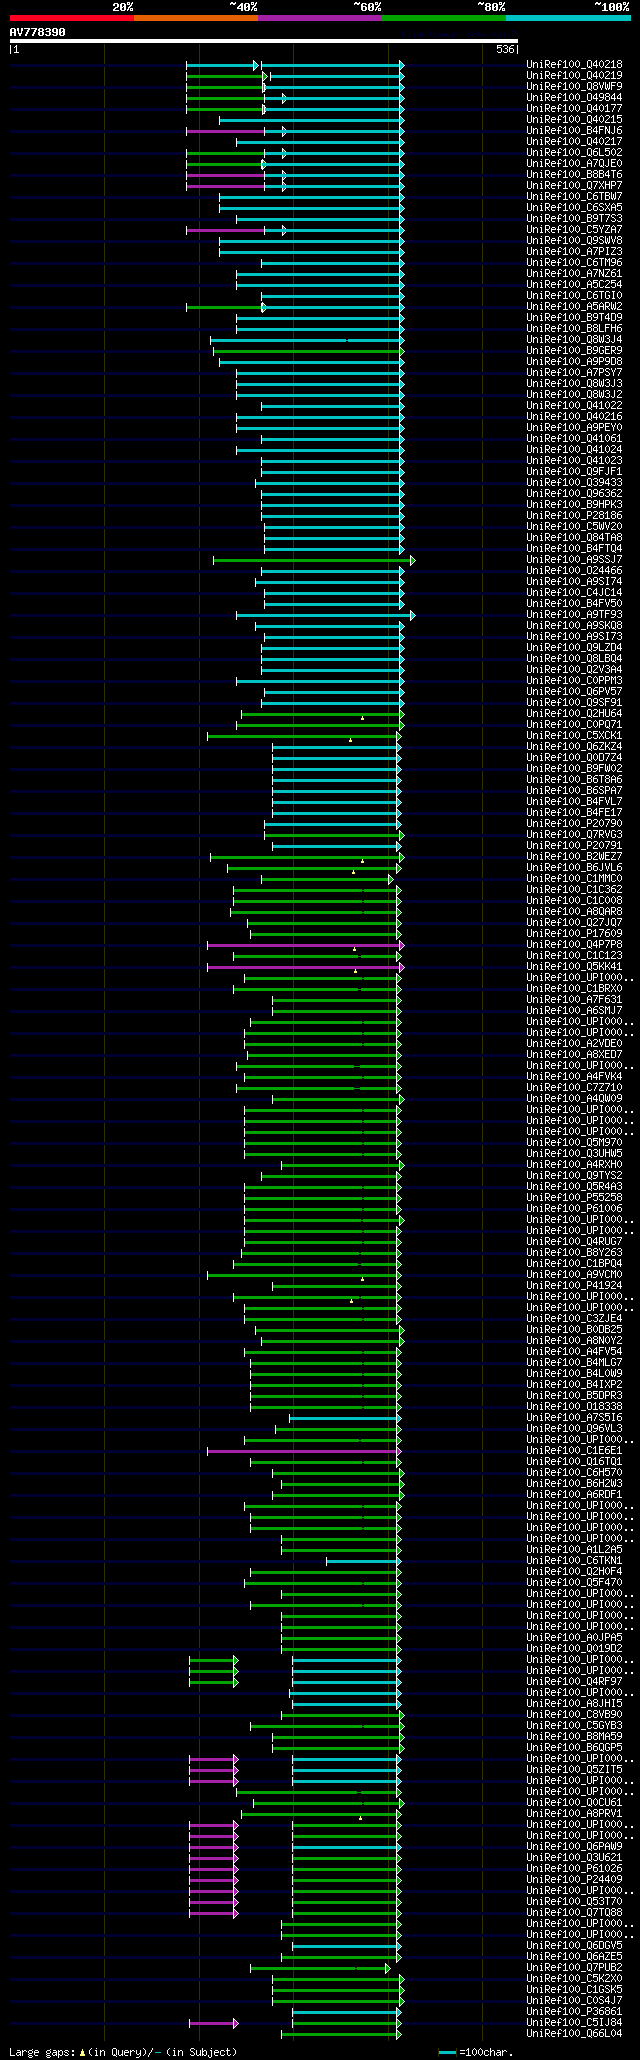Viewport: 640px width, 2060px height.
Task: Open hit UniRef100_B9GER9
Action: click(574, 350)
